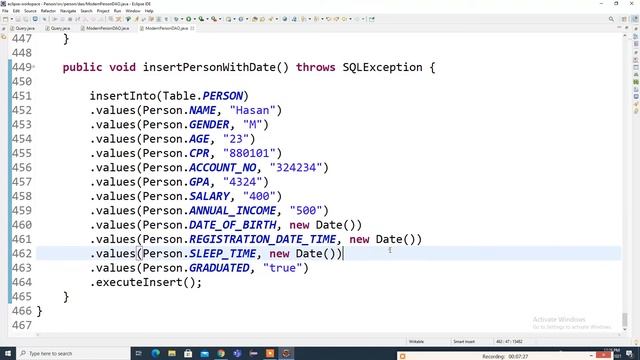Click the editor vertical scrollbar thumb

pos(624,319)
